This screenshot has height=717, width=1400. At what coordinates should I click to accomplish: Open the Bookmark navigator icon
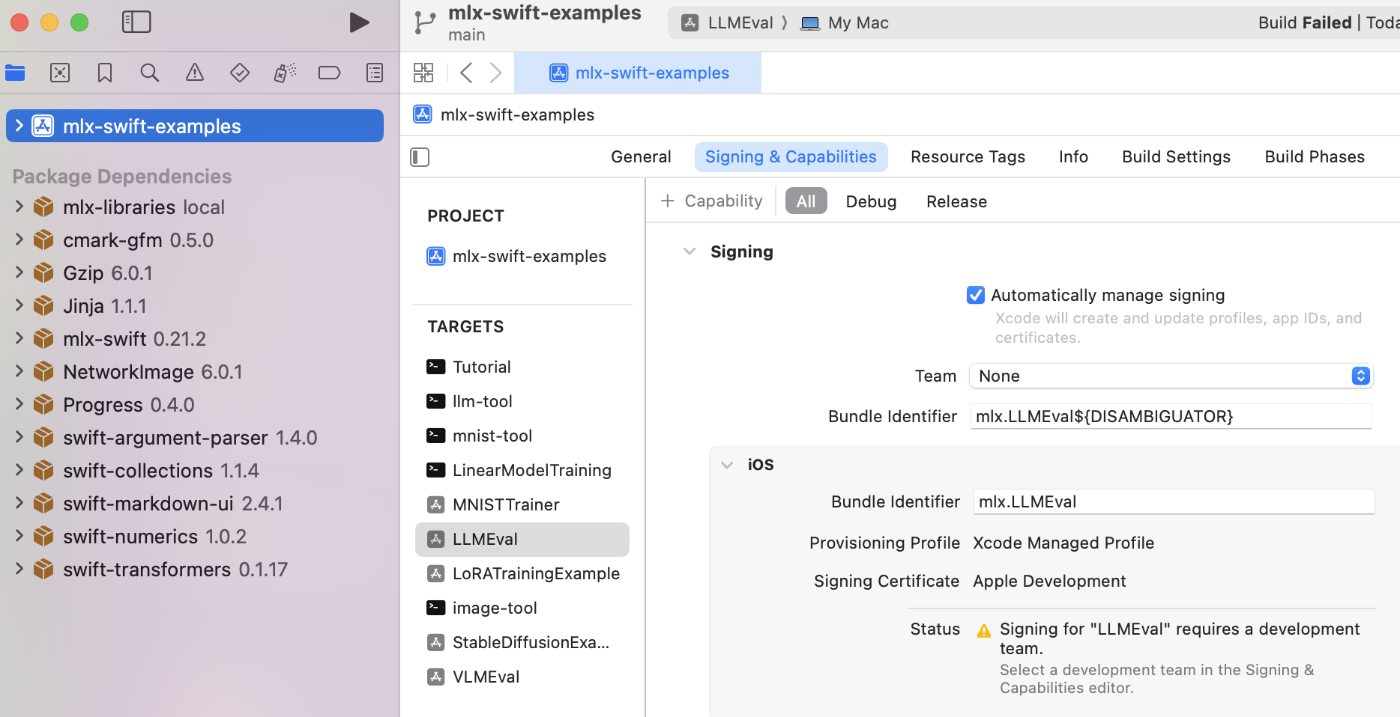(x=105, y=72)
